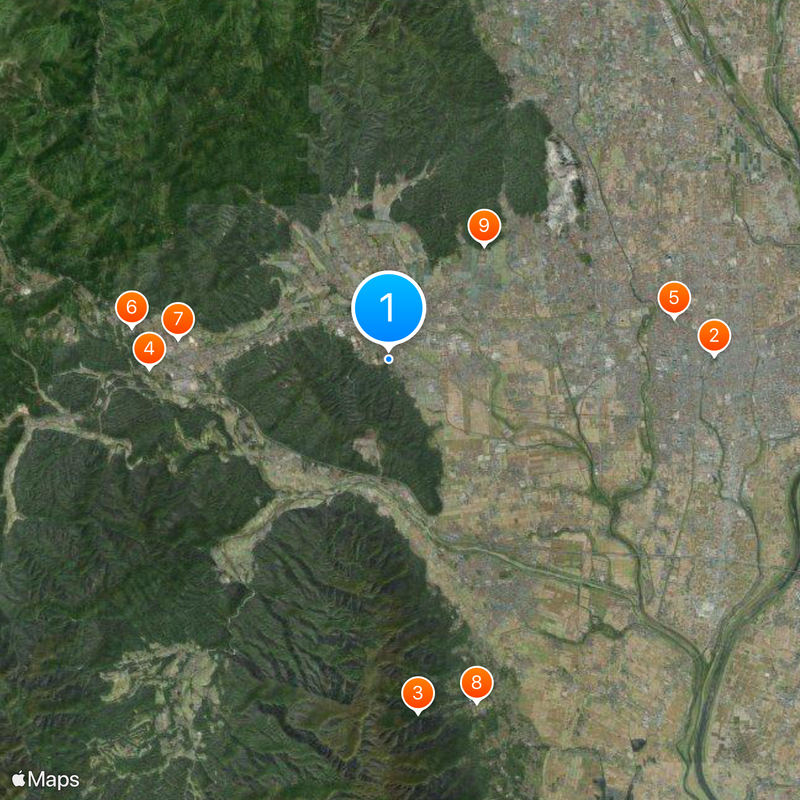Click the small blue location dot below pin 1
The height and width of the screenshot is (800, 800).
pyautogui.click(x=388, y=359)
